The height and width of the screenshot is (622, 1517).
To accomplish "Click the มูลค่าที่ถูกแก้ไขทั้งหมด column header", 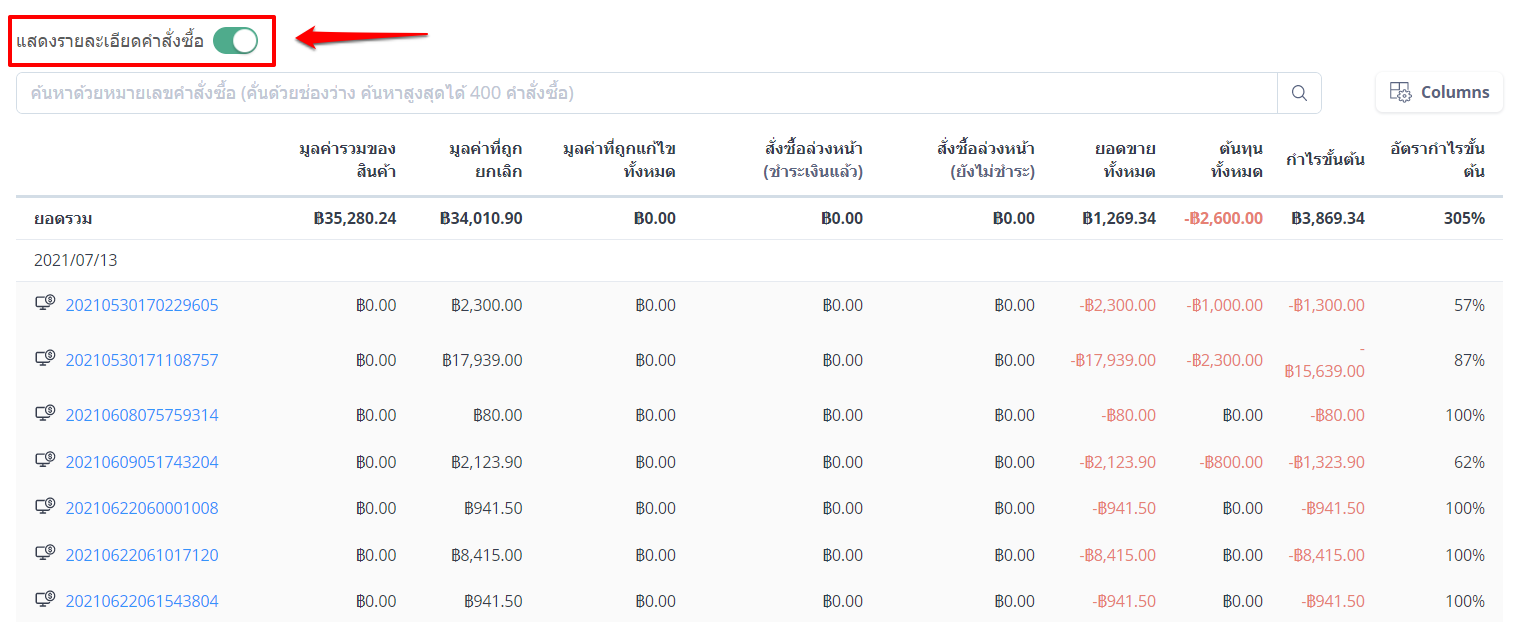I will pos(619,160).
